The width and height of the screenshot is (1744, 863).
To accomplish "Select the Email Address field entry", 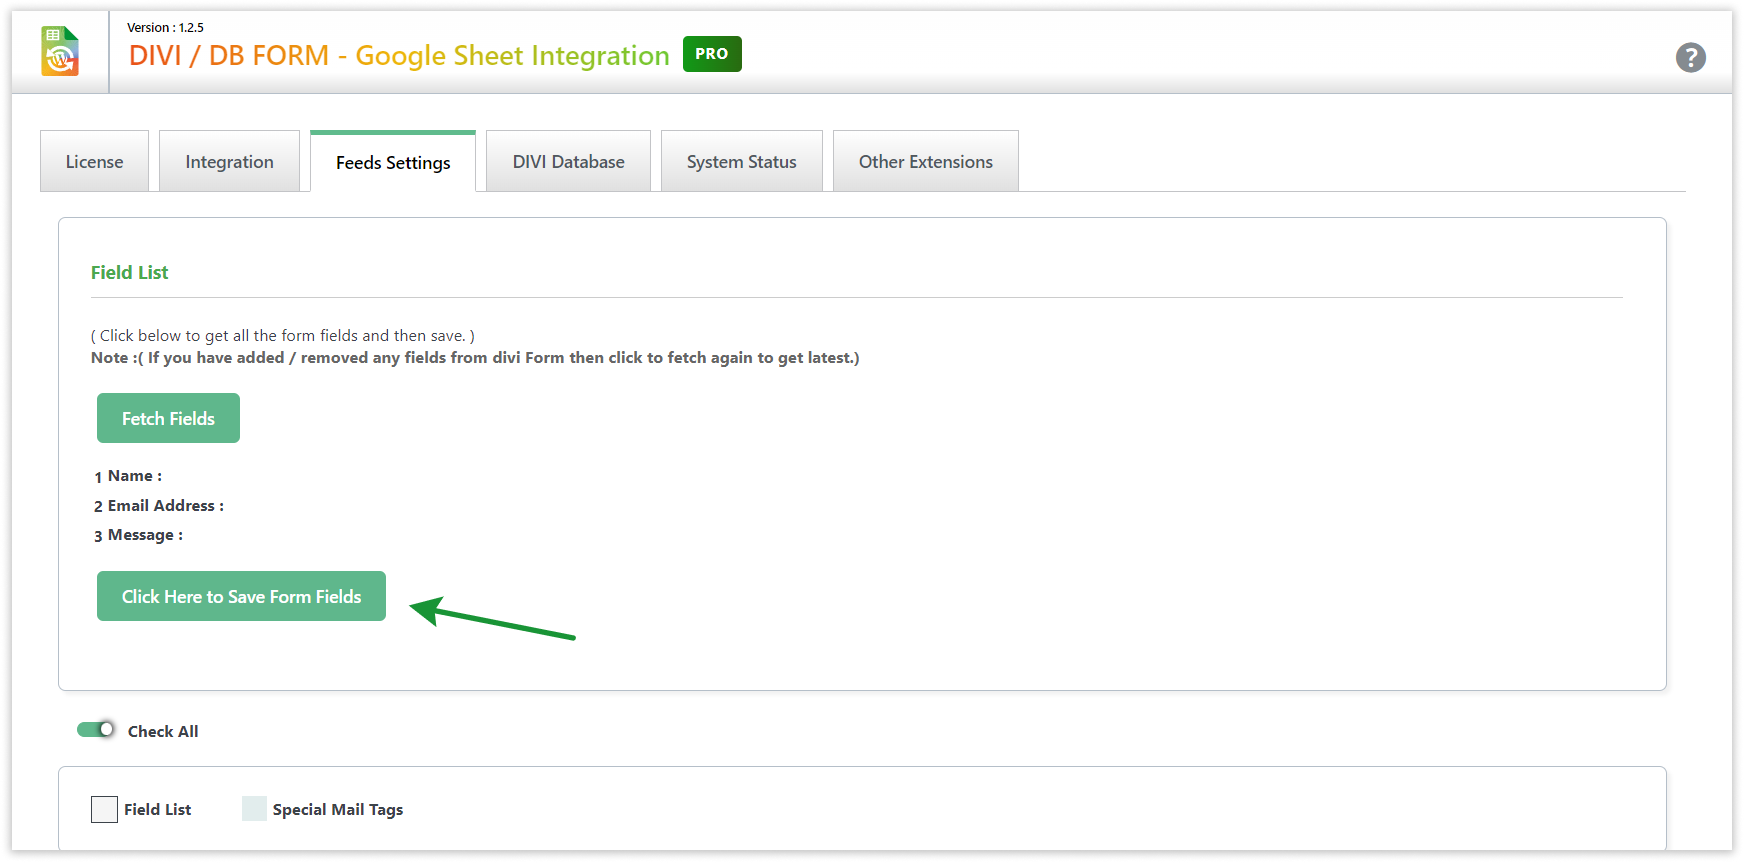I will tap(165, 506).
